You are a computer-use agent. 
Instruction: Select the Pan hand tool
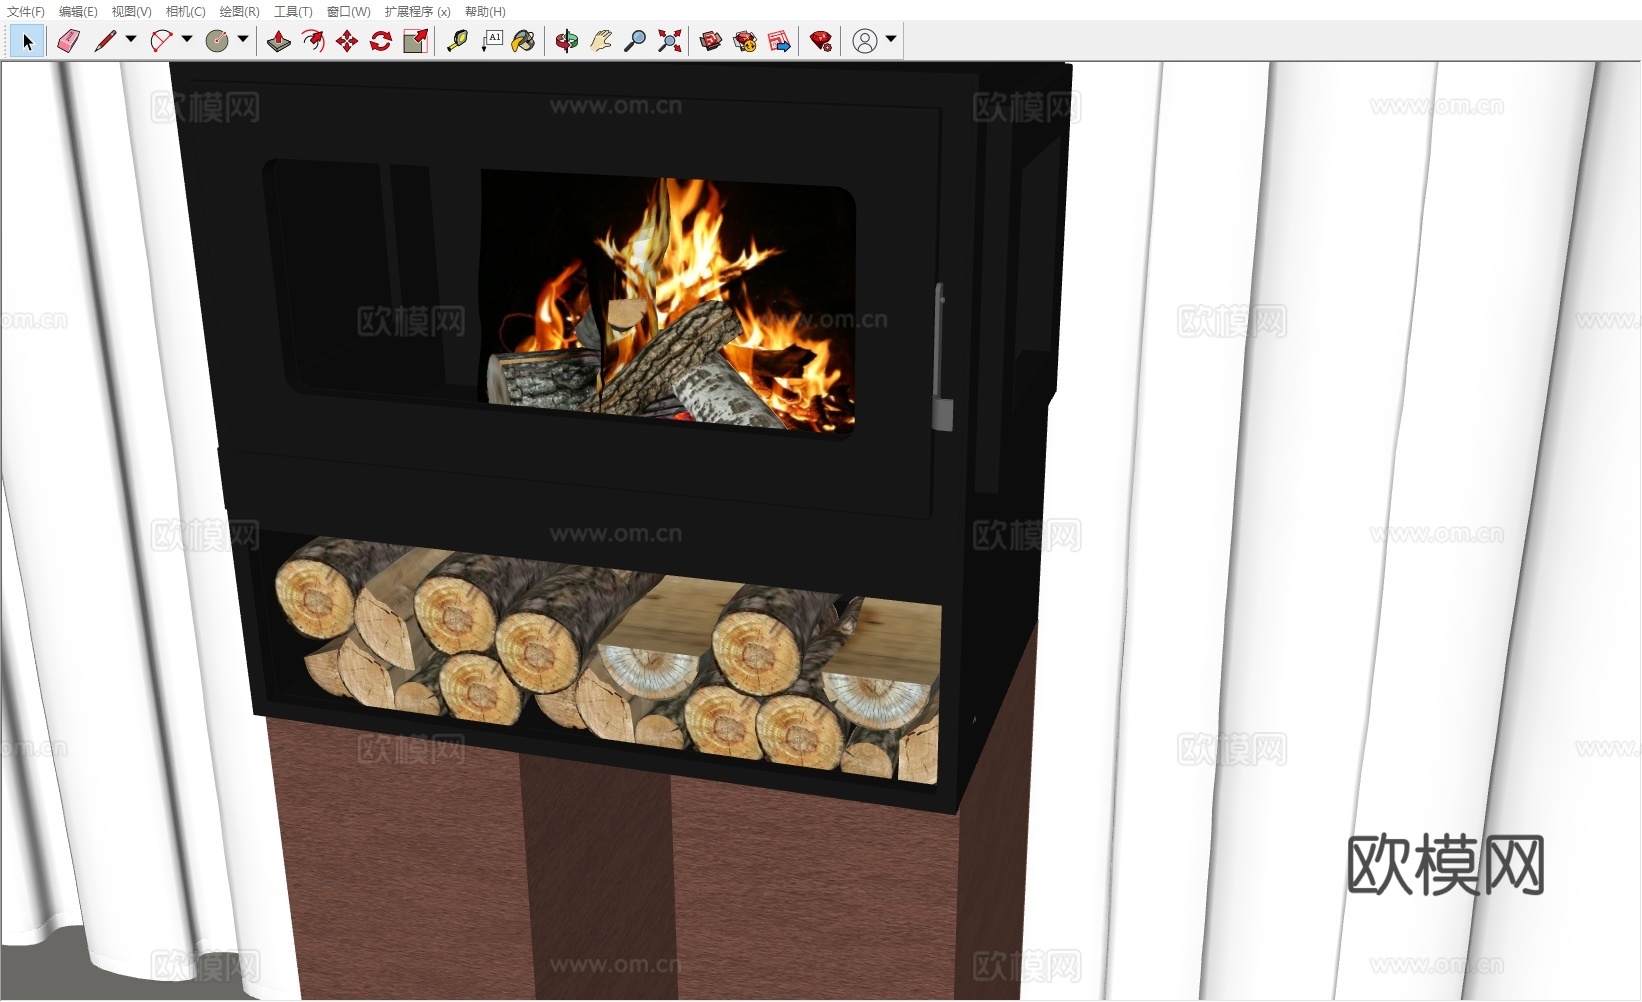[x=601, y=41]
